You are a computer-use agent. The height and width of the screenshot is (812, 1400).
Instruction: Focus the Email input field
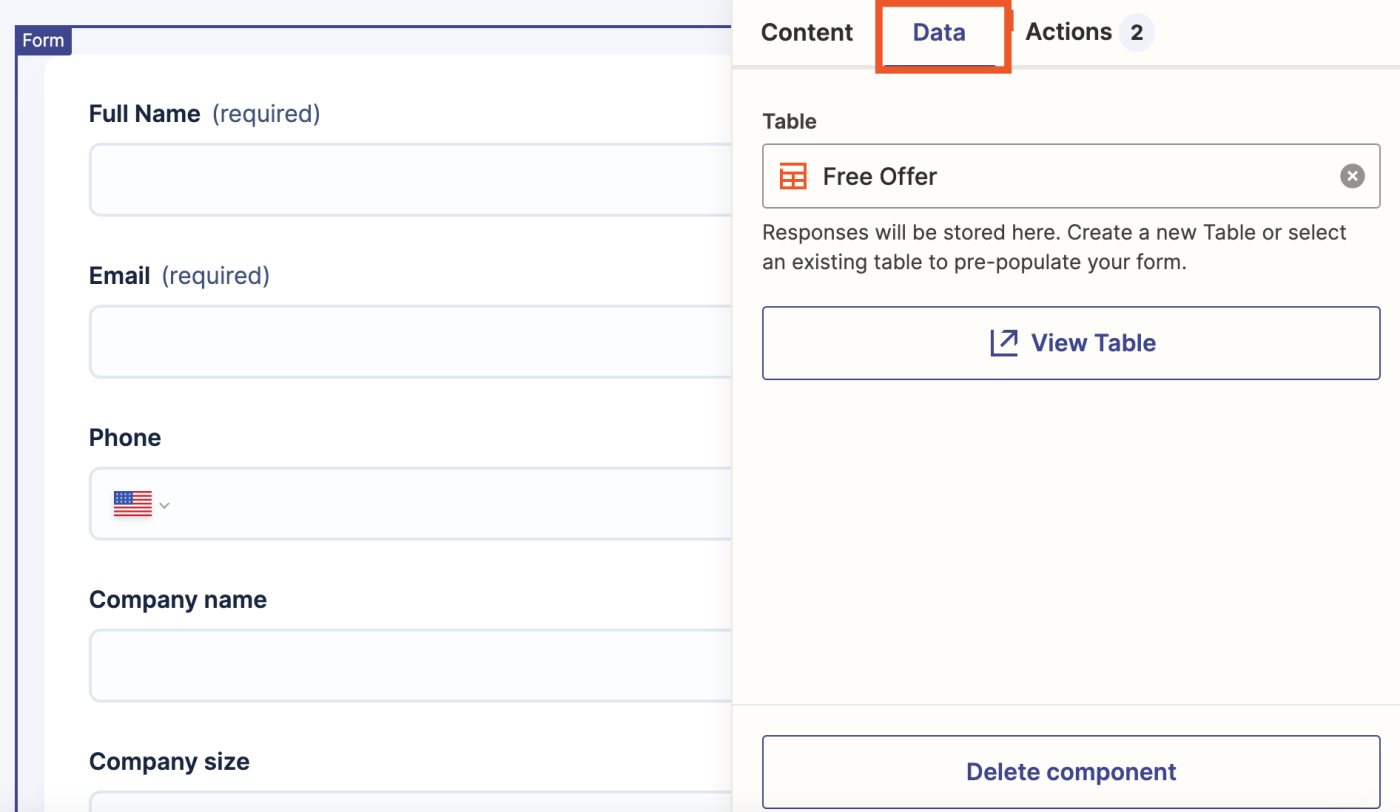410,342
